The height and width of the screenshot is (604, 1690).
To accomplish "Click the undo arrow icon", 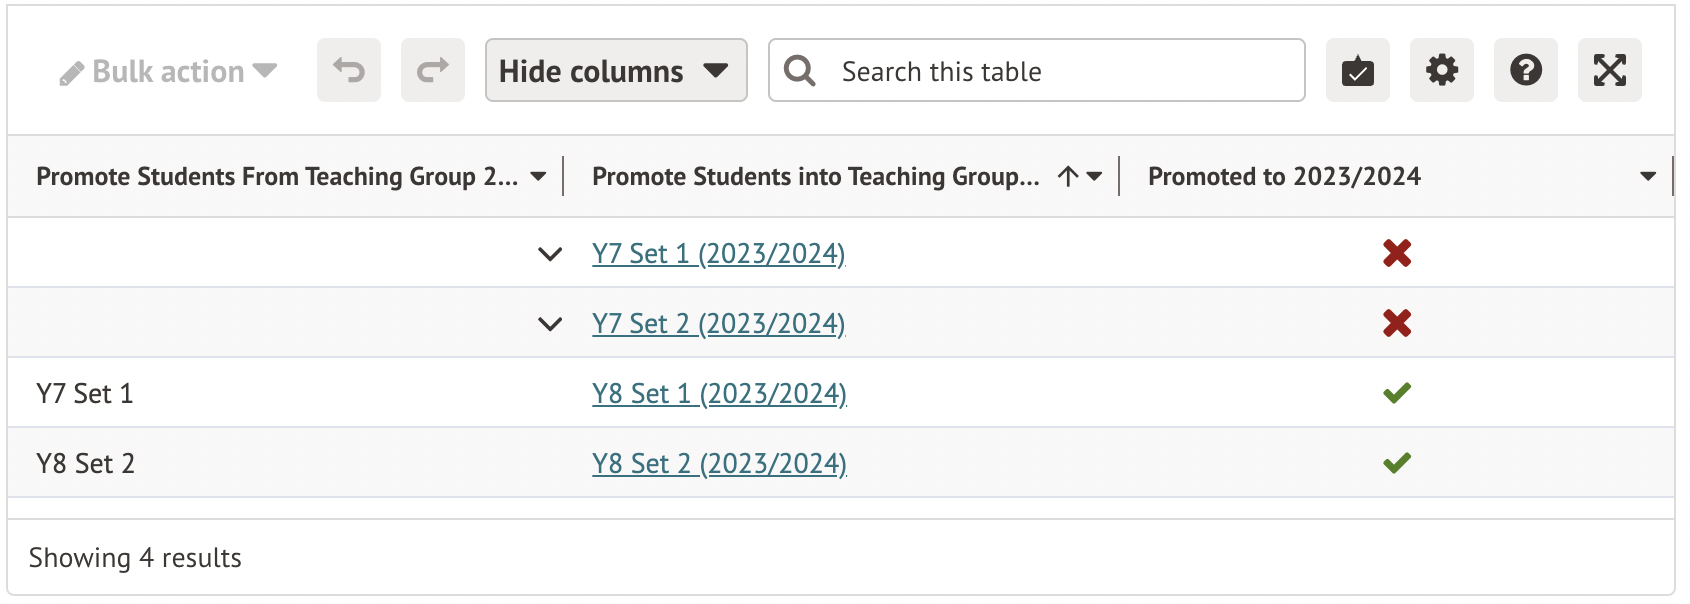I will pos(349,70).
